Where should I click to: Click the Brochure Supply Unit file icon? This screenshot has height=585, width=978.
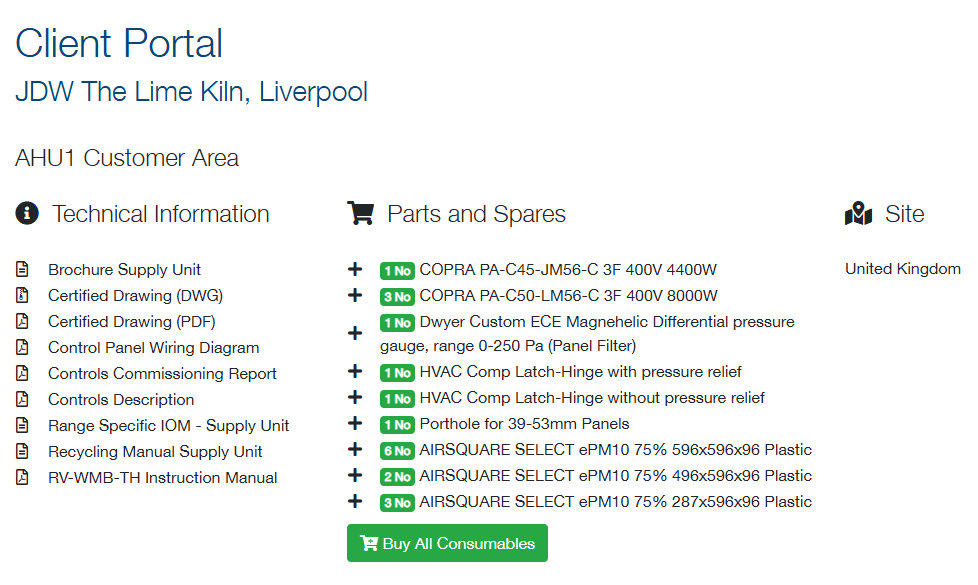(x=22, y=270)
